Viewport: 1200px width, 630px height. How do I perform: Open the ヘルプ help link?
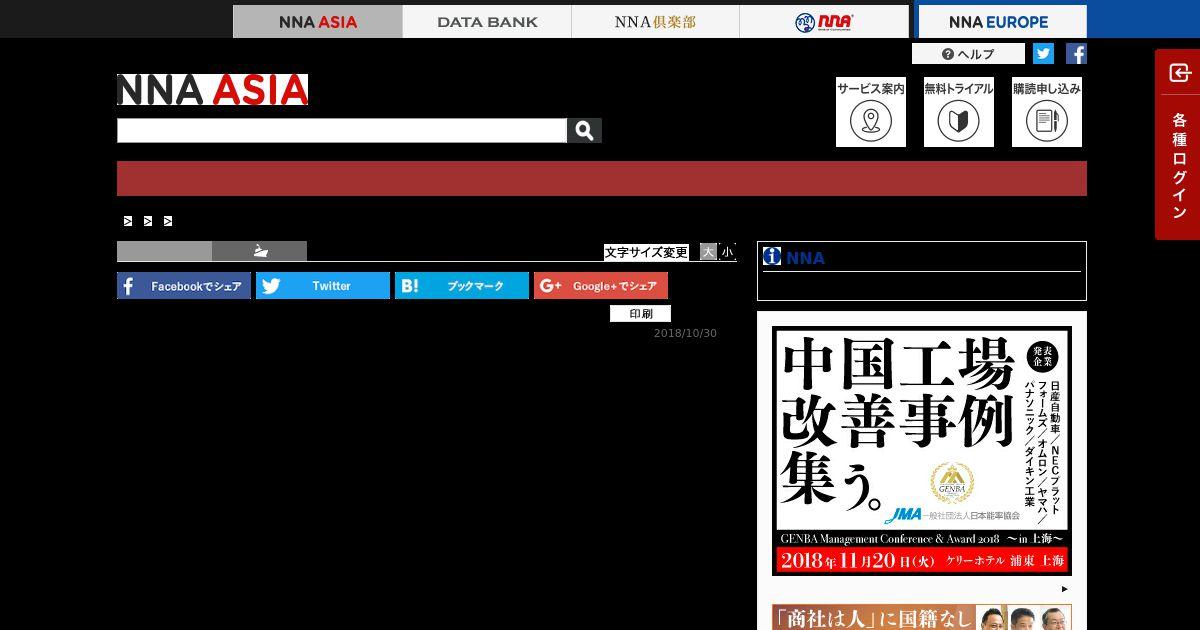tap(968, 54)
